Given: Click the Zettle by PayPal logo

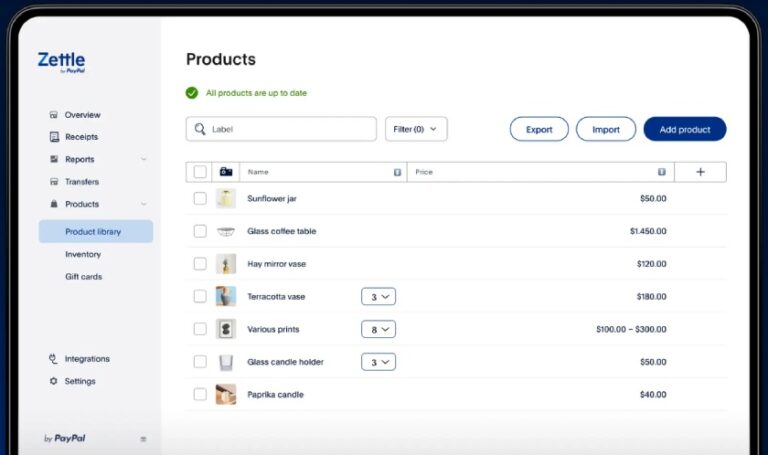Looking at the screenshot, I should [x=61, y=62].
